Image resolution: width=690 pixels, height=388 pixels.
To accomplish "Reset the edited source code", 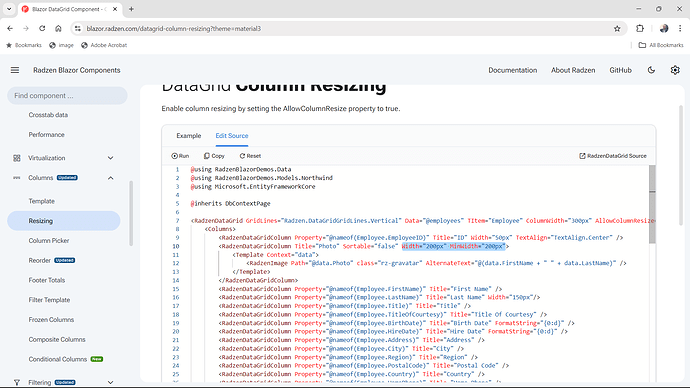I will point(250,156).
